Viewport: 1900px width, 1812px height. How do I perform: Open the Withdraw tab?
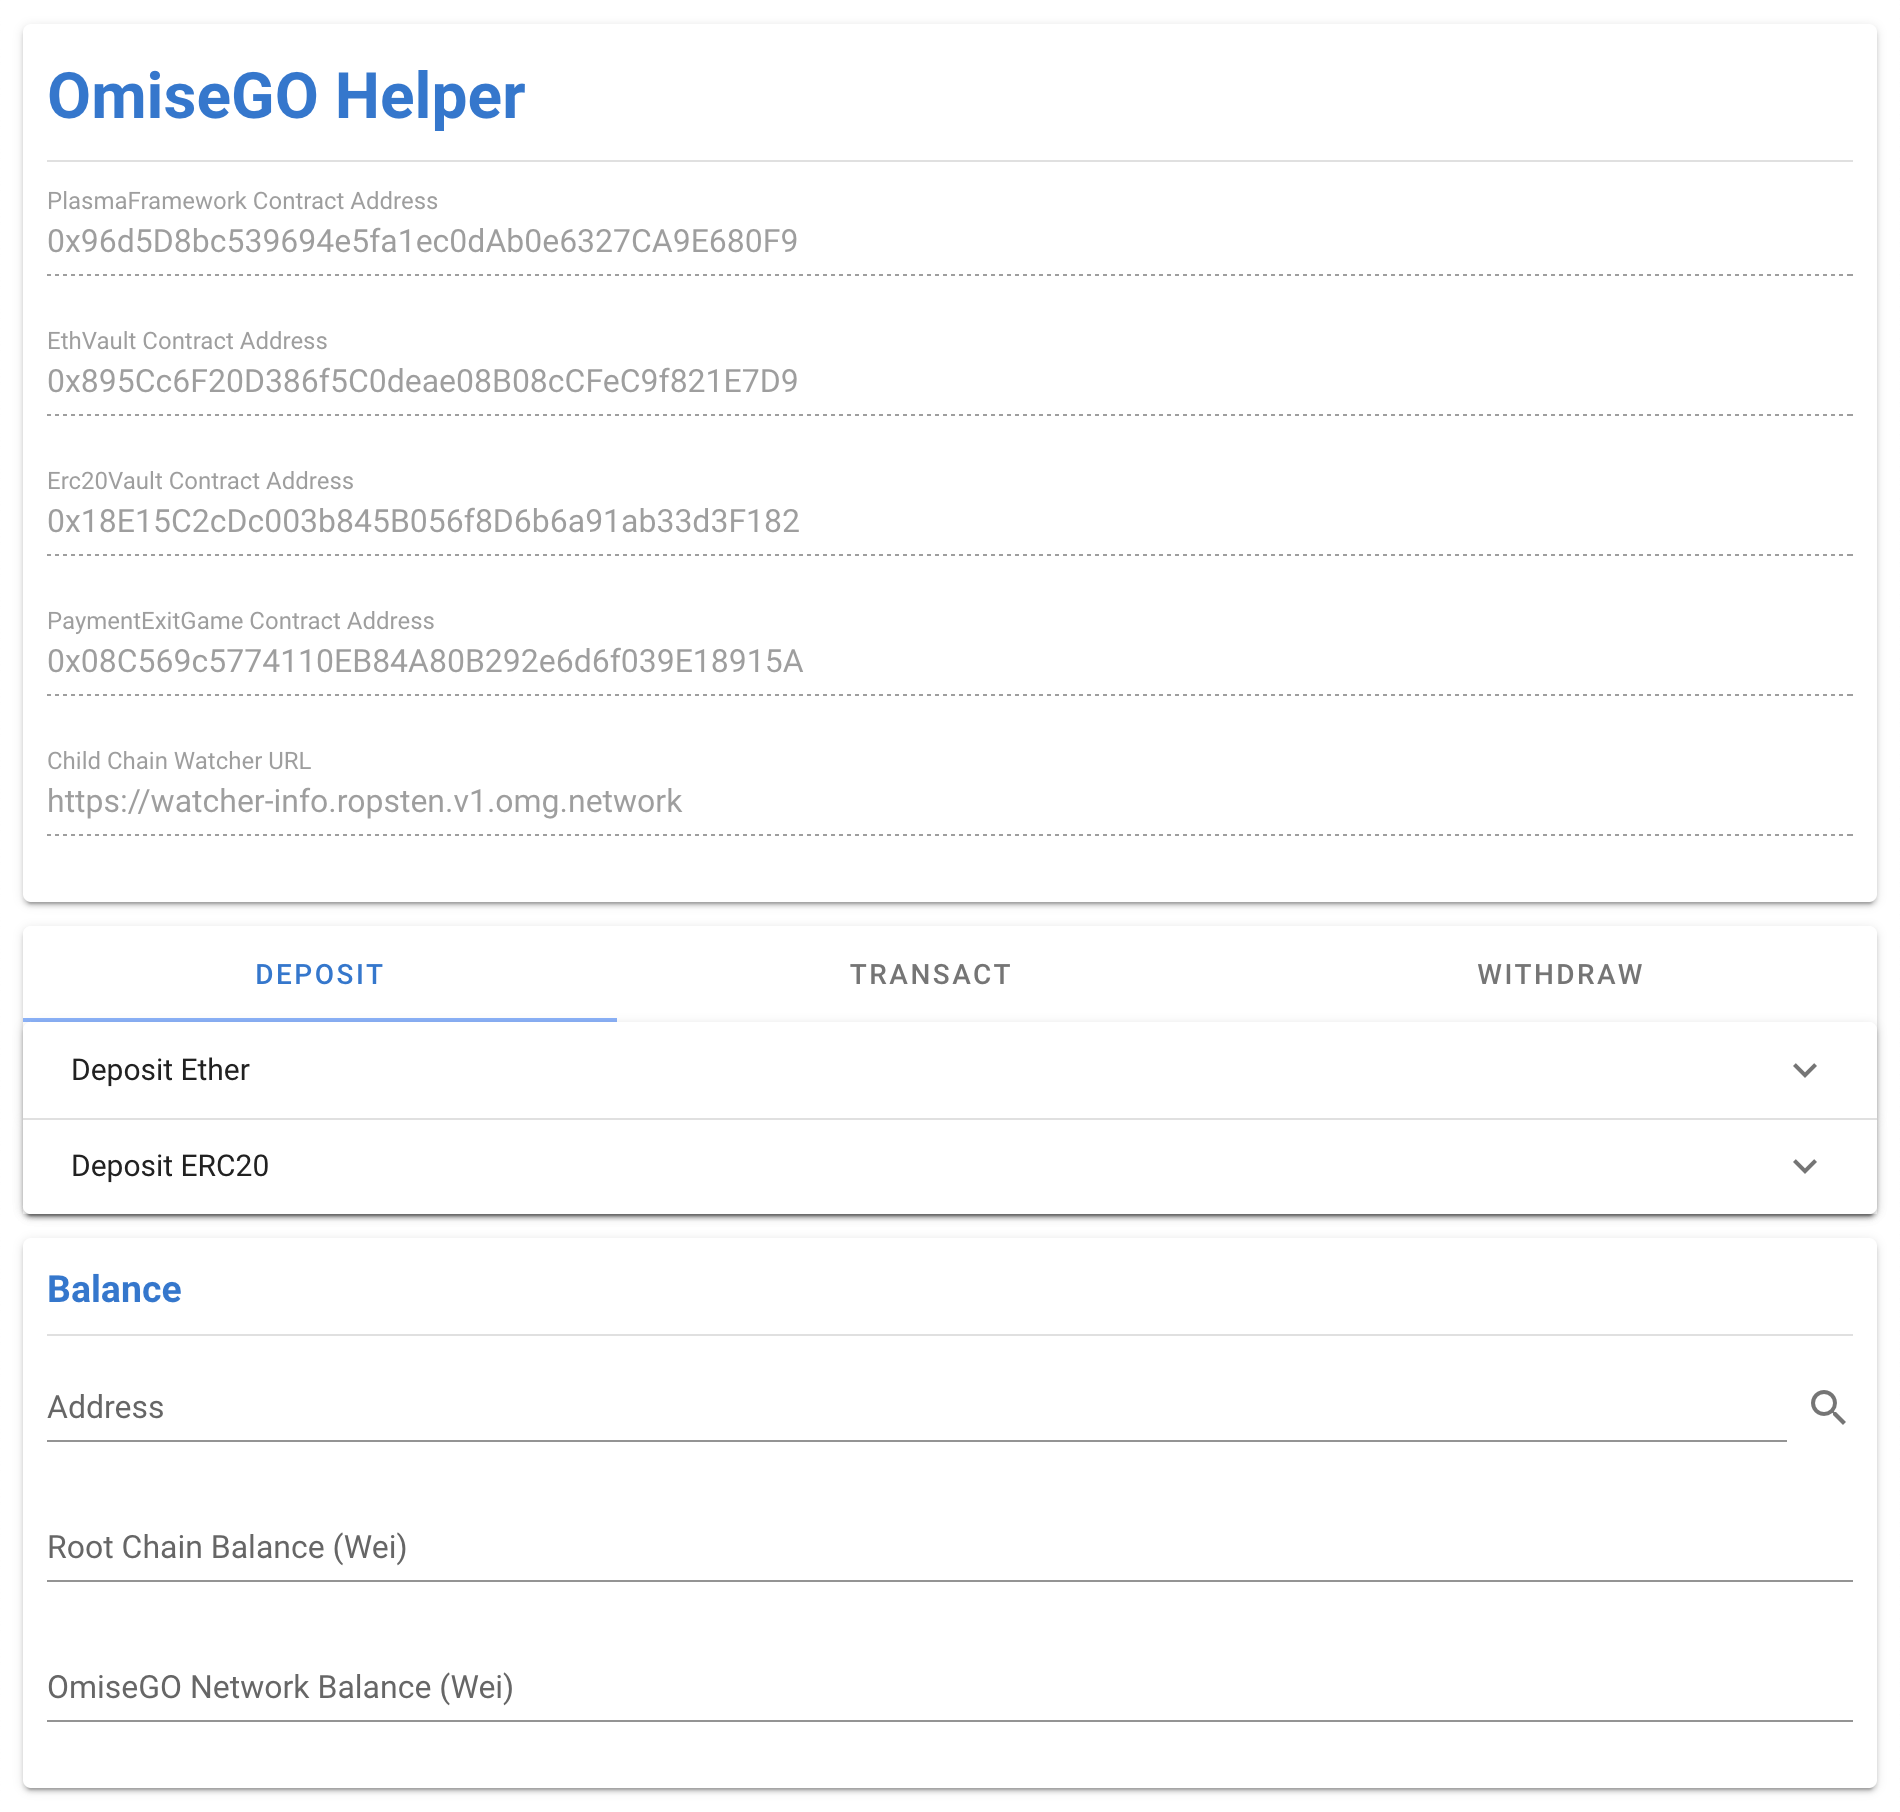[x=1561, y=974]
